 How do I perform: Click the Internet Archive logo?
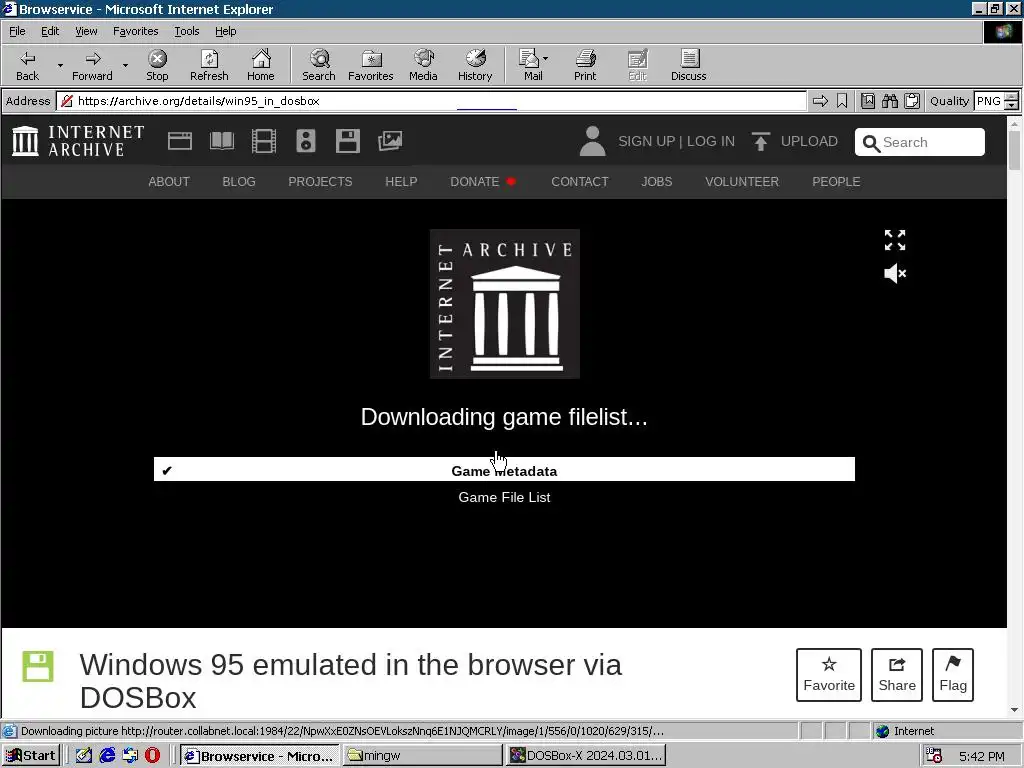78,141
